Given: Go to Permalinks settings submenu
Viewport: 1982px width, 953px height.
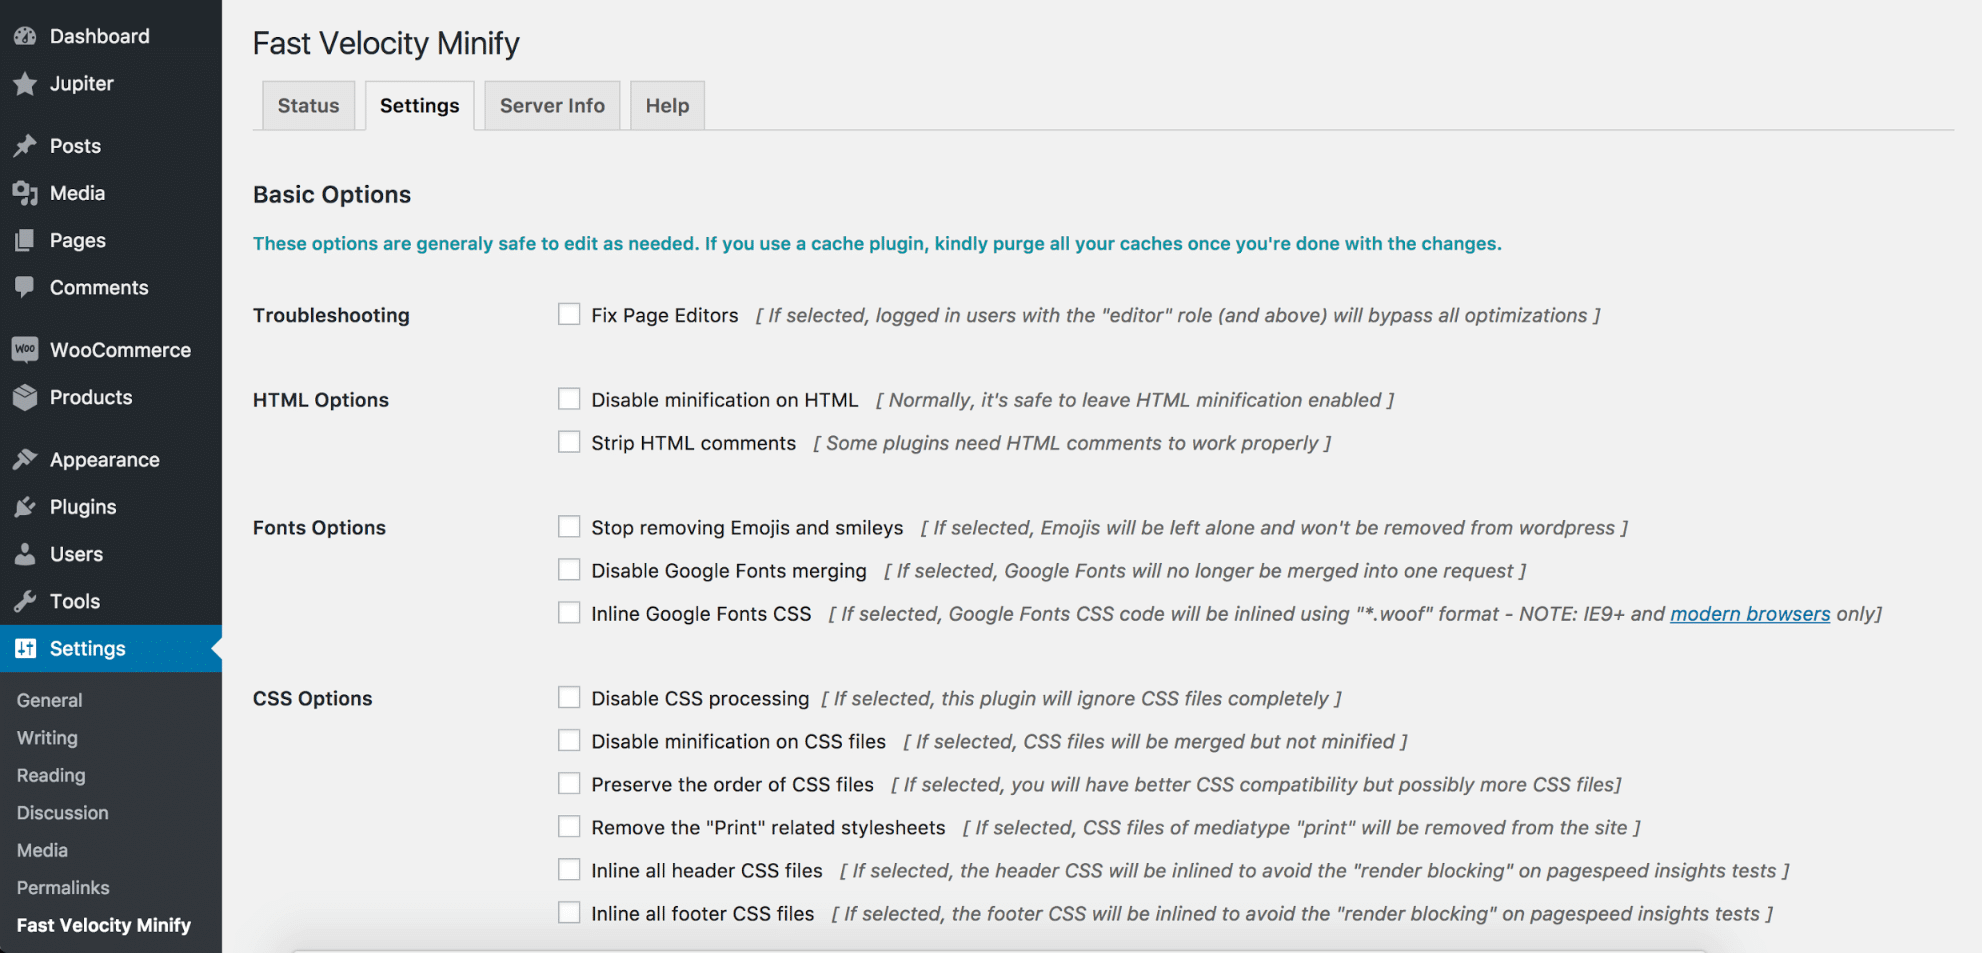Looking at the screenshot, I should [x=63, y=888].
